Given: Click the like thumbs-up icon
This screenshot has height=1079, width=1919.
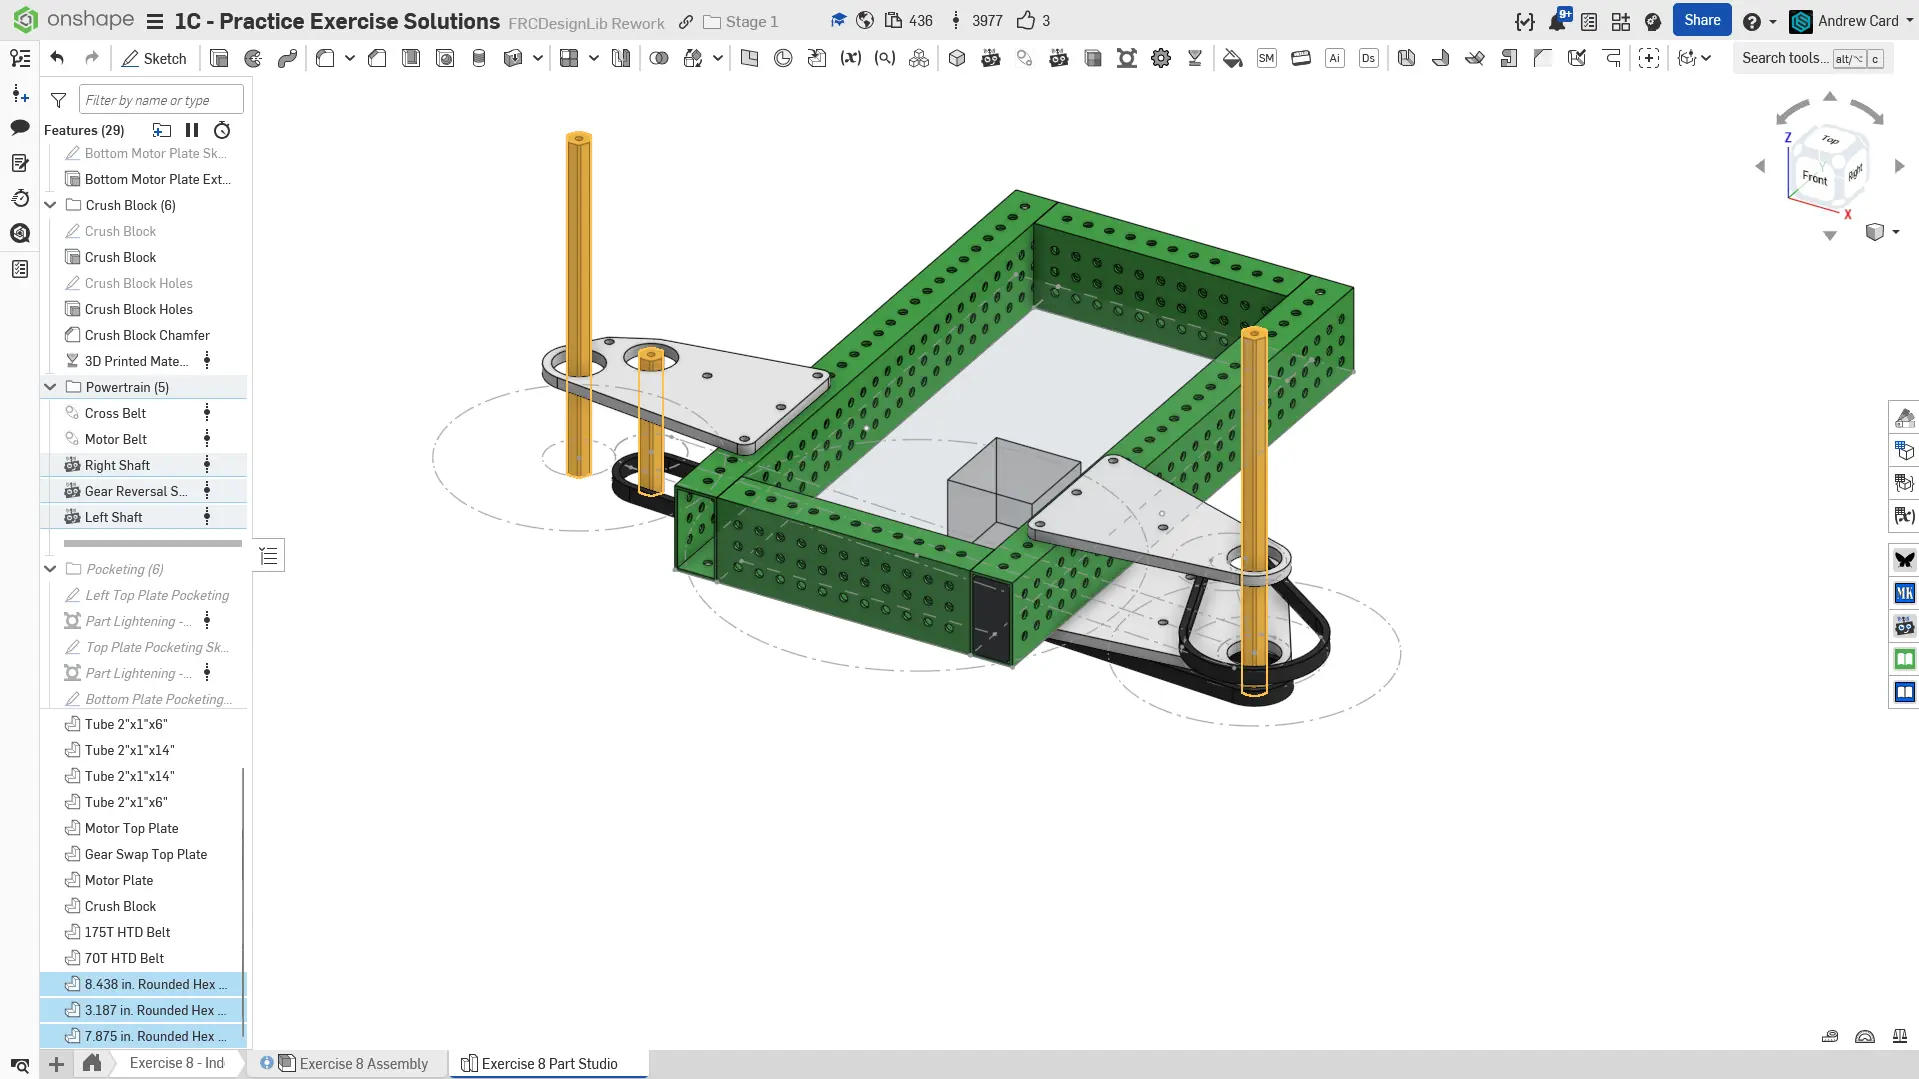Looking at the screenshot, I should click(1025, 21).
